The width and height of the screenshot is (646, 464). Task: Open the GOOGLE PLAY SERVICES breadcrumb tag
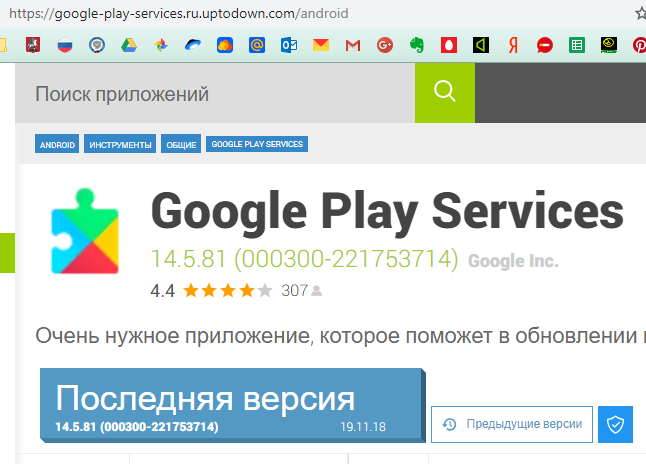point(257,144)
